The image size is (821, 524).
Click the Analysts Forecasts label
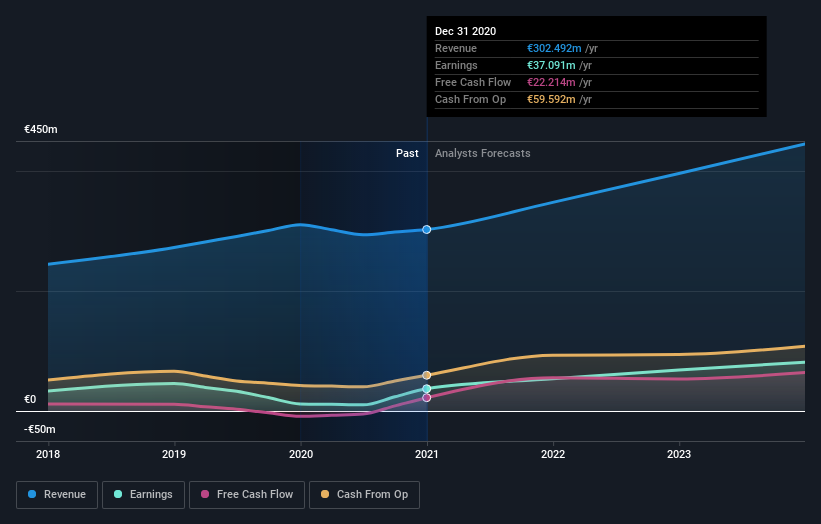(483, 153)
